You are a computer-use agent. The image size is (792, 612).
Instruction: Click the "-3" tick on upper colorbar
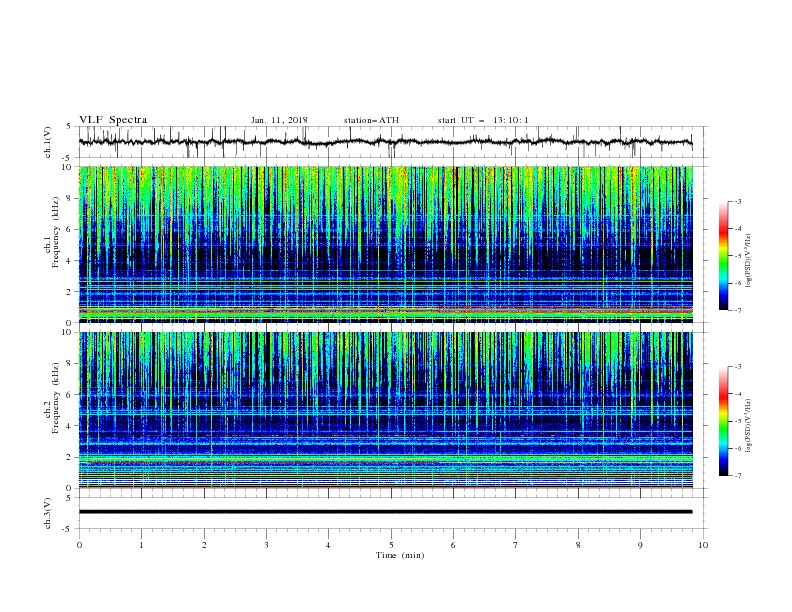point(737,201)
